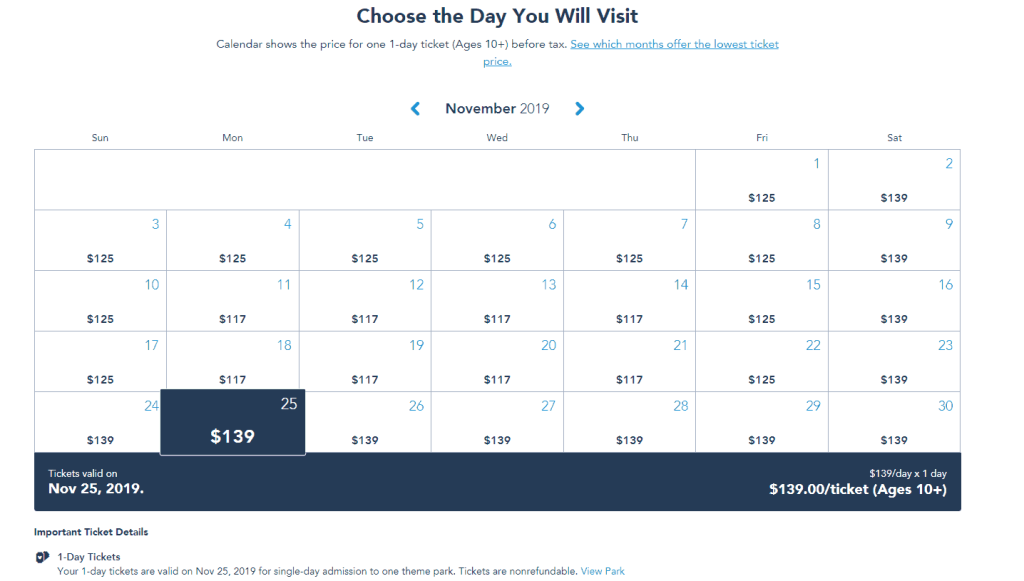
Task: Select Thursday November 14
Action: coord(630,301)
